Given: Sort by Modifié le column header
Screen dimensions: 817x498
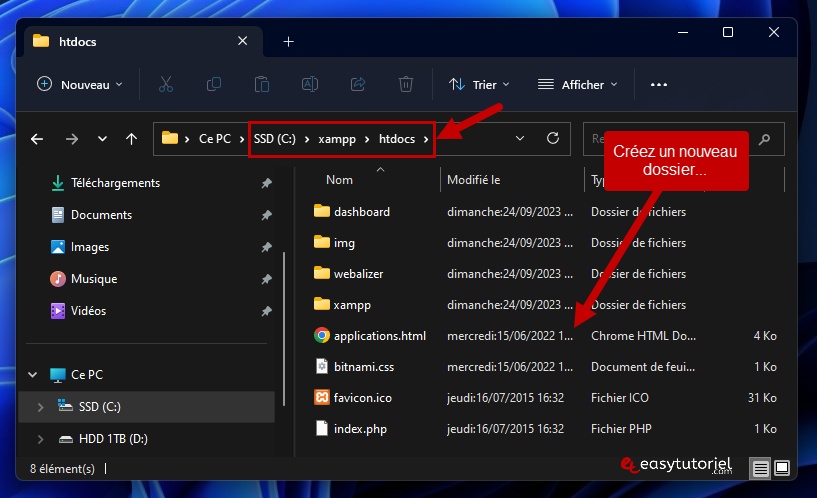Looking at the screenshot, I should click(473, 180).
